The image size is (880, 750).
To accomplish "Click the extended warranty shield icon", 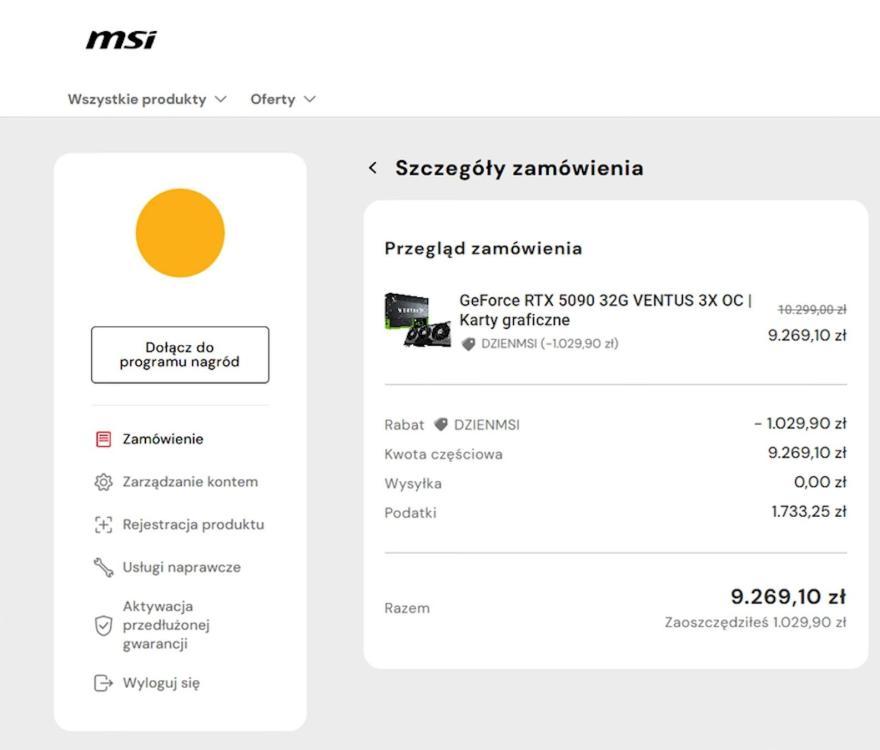I will coord(103,625).
